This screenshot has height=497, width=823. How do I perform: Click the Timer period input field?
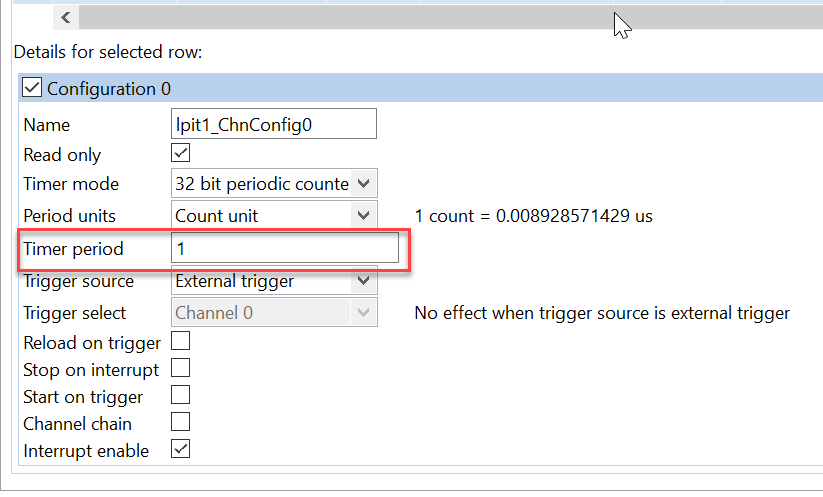285,247
